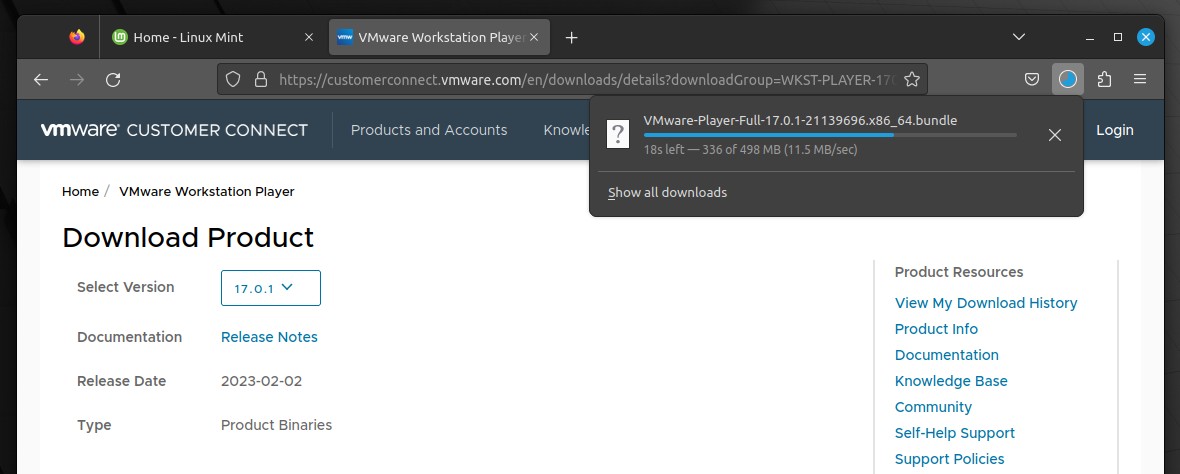Click the tracking protection shield icon
1180x474 pixels.
pos(233,79)
